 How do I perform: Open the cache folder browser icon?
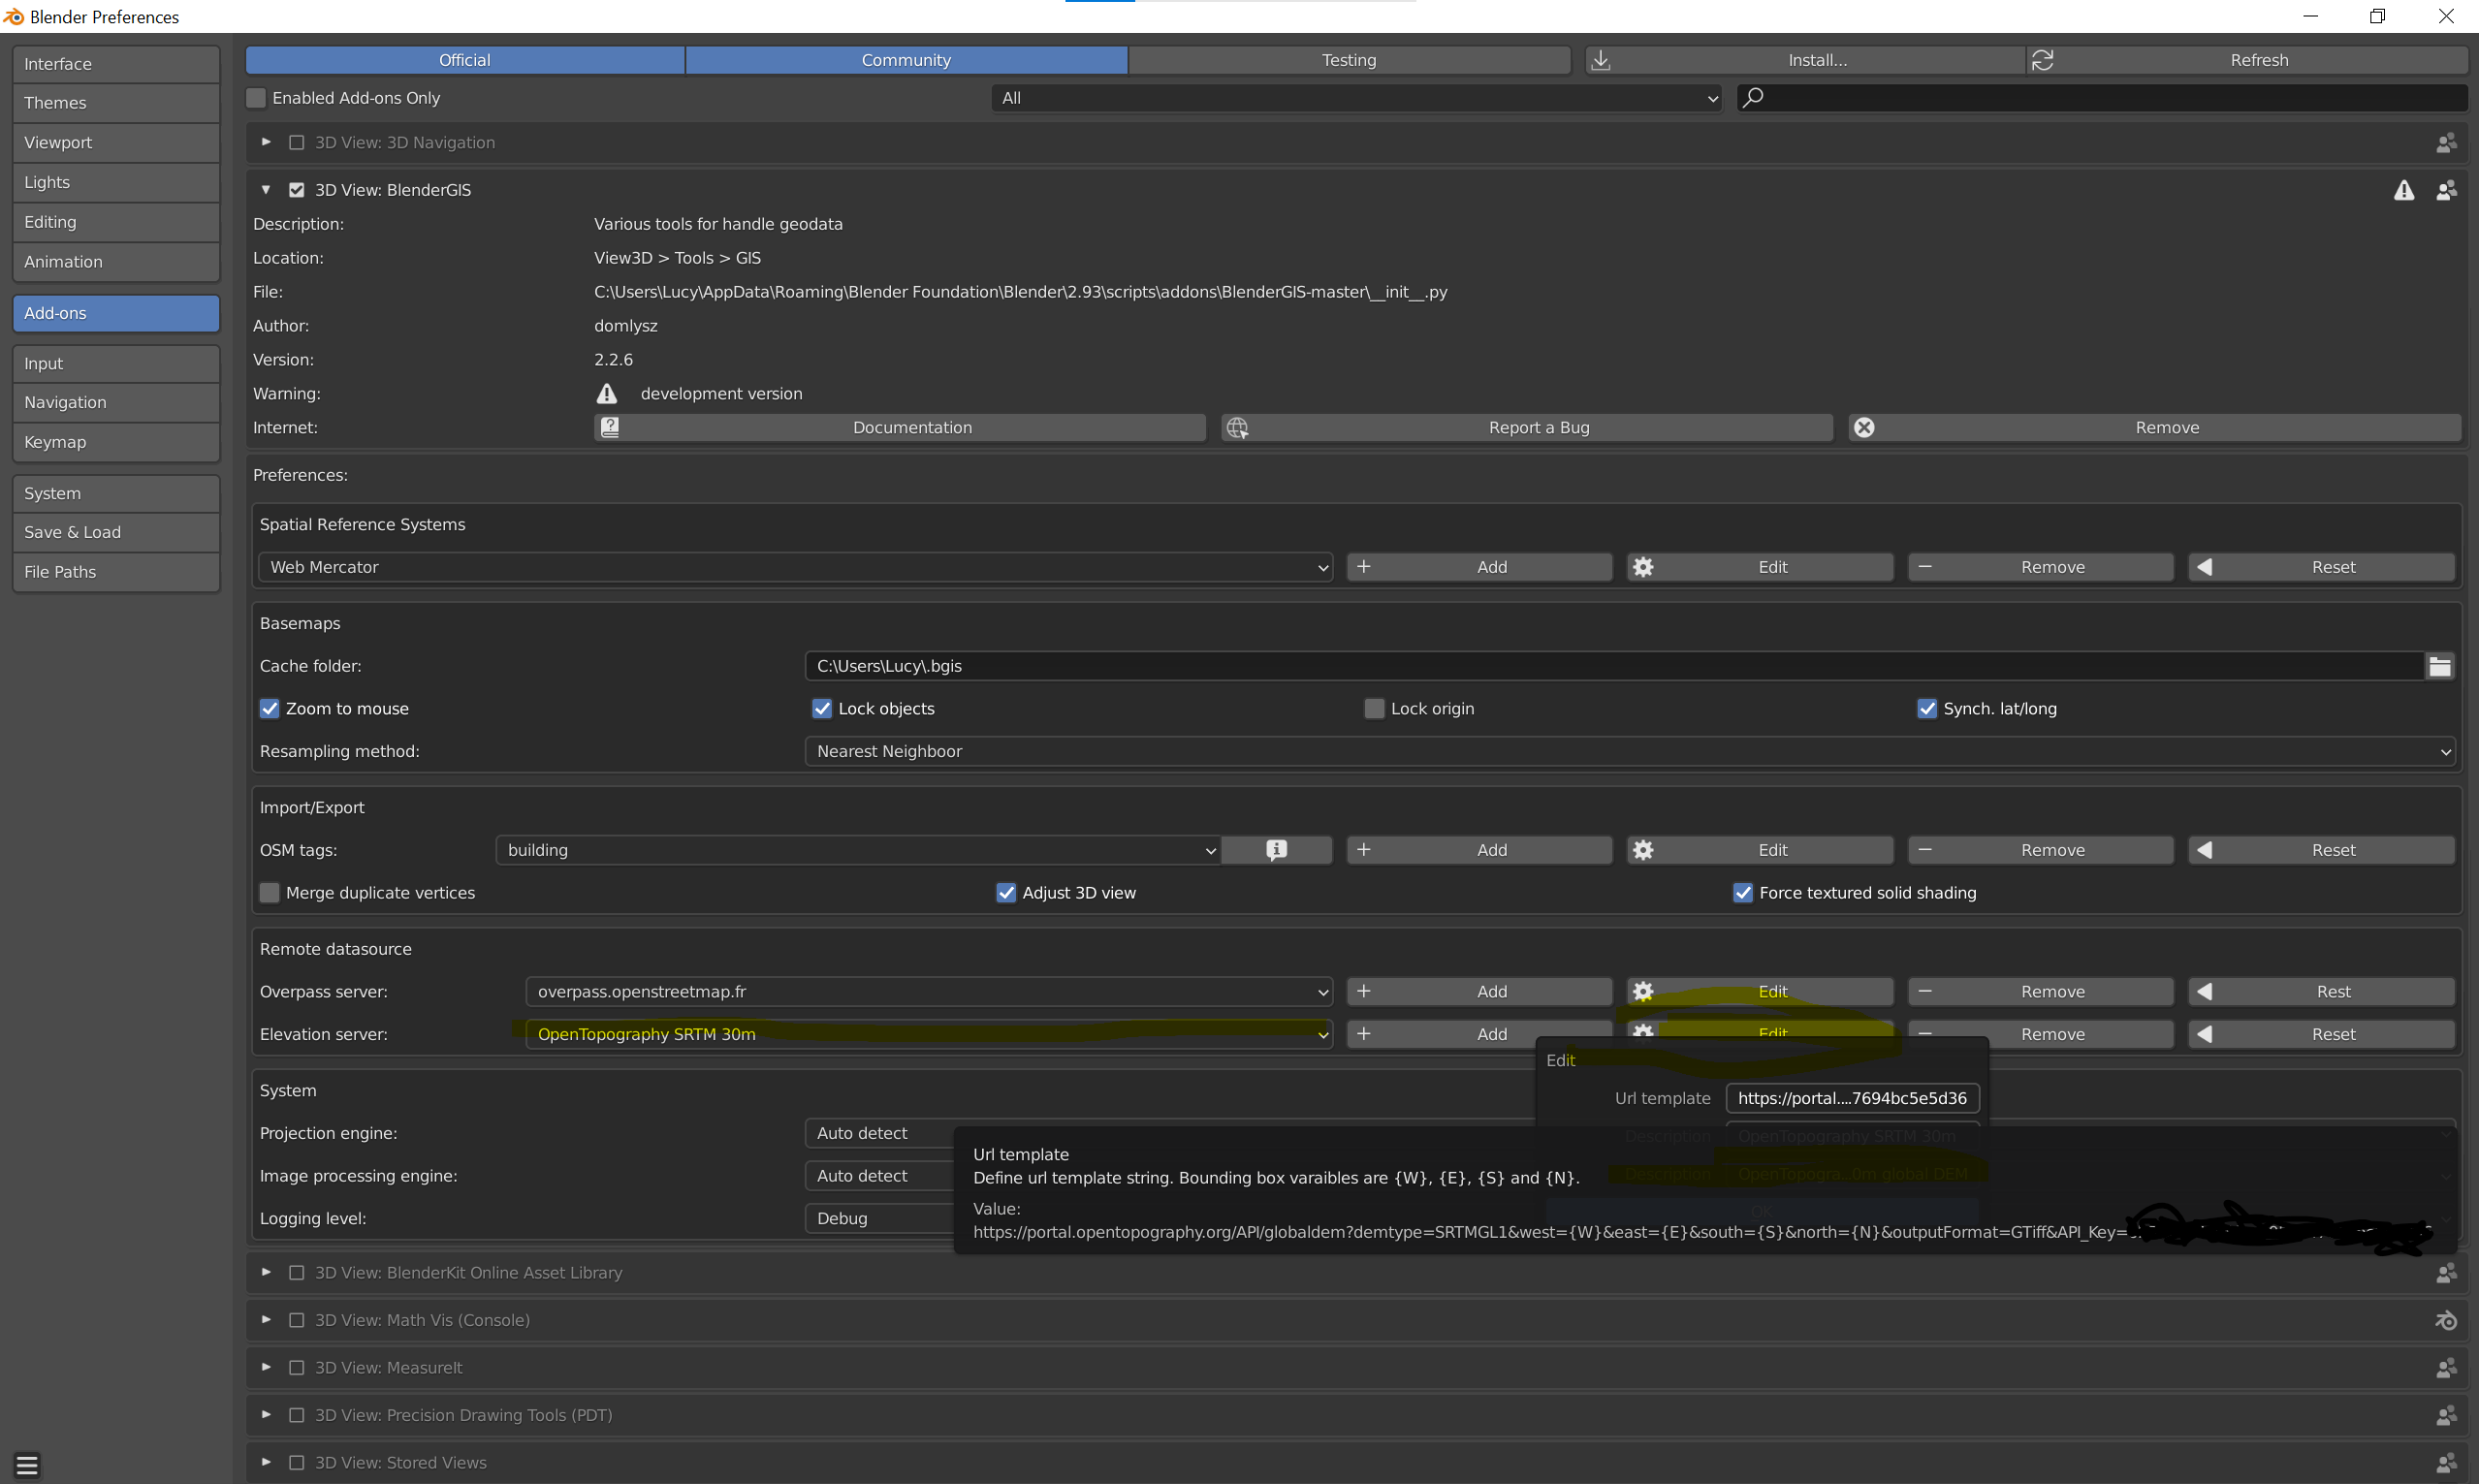click(x=2440, y=665)
